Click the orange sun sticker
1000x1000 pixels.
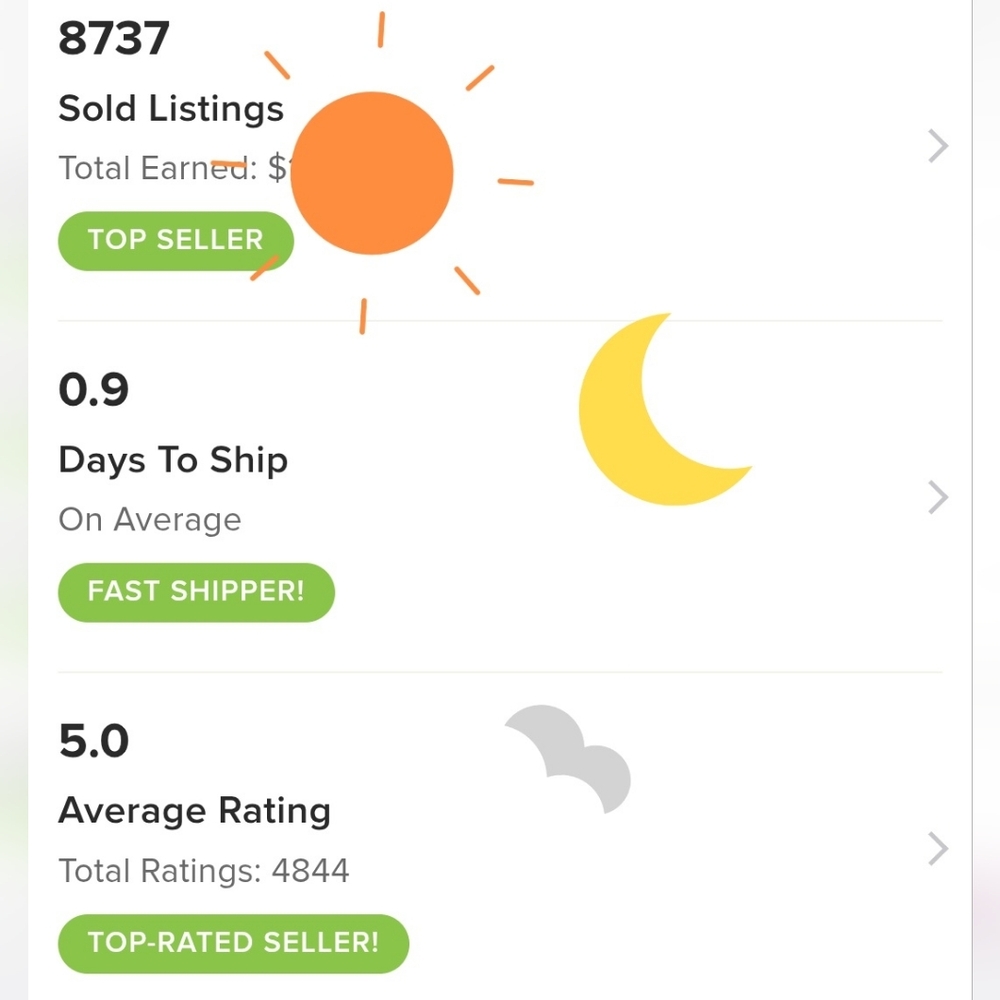(372, 173)
